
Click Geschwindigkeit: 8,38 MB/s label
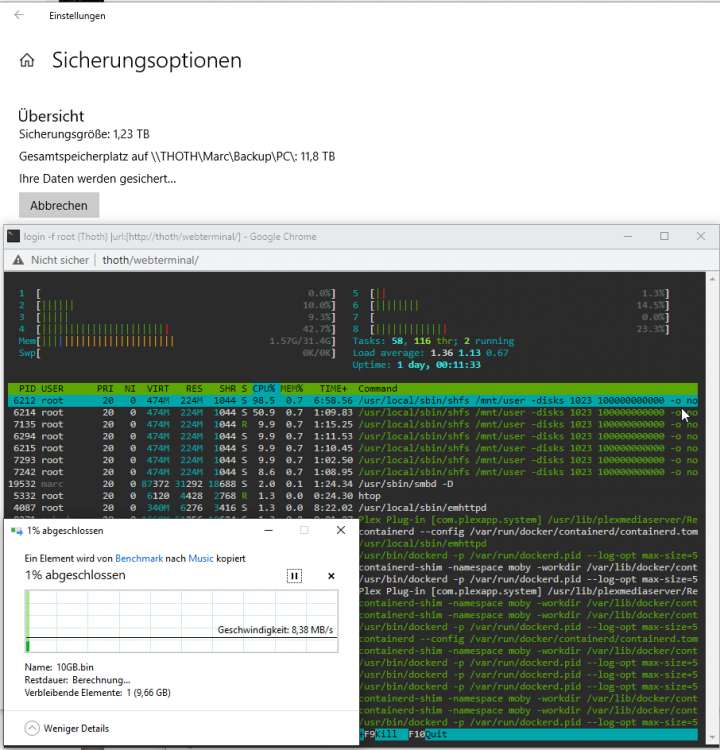pyautogui.click(x=275, y=629)
